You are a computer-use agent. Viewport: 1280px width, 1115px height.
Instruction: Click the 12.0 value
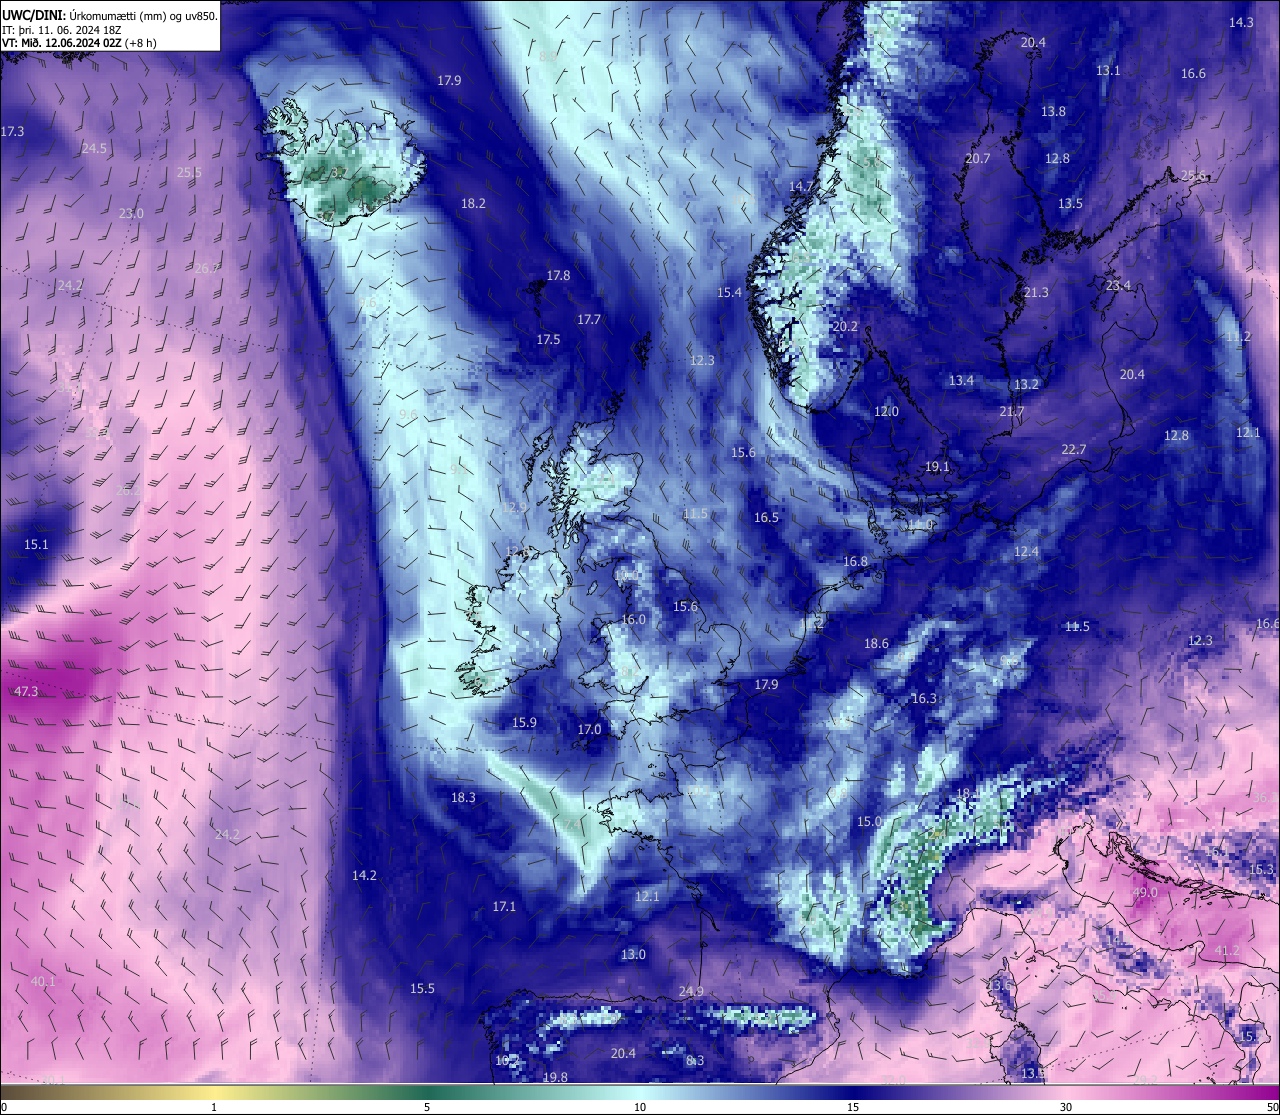(886, 411)
